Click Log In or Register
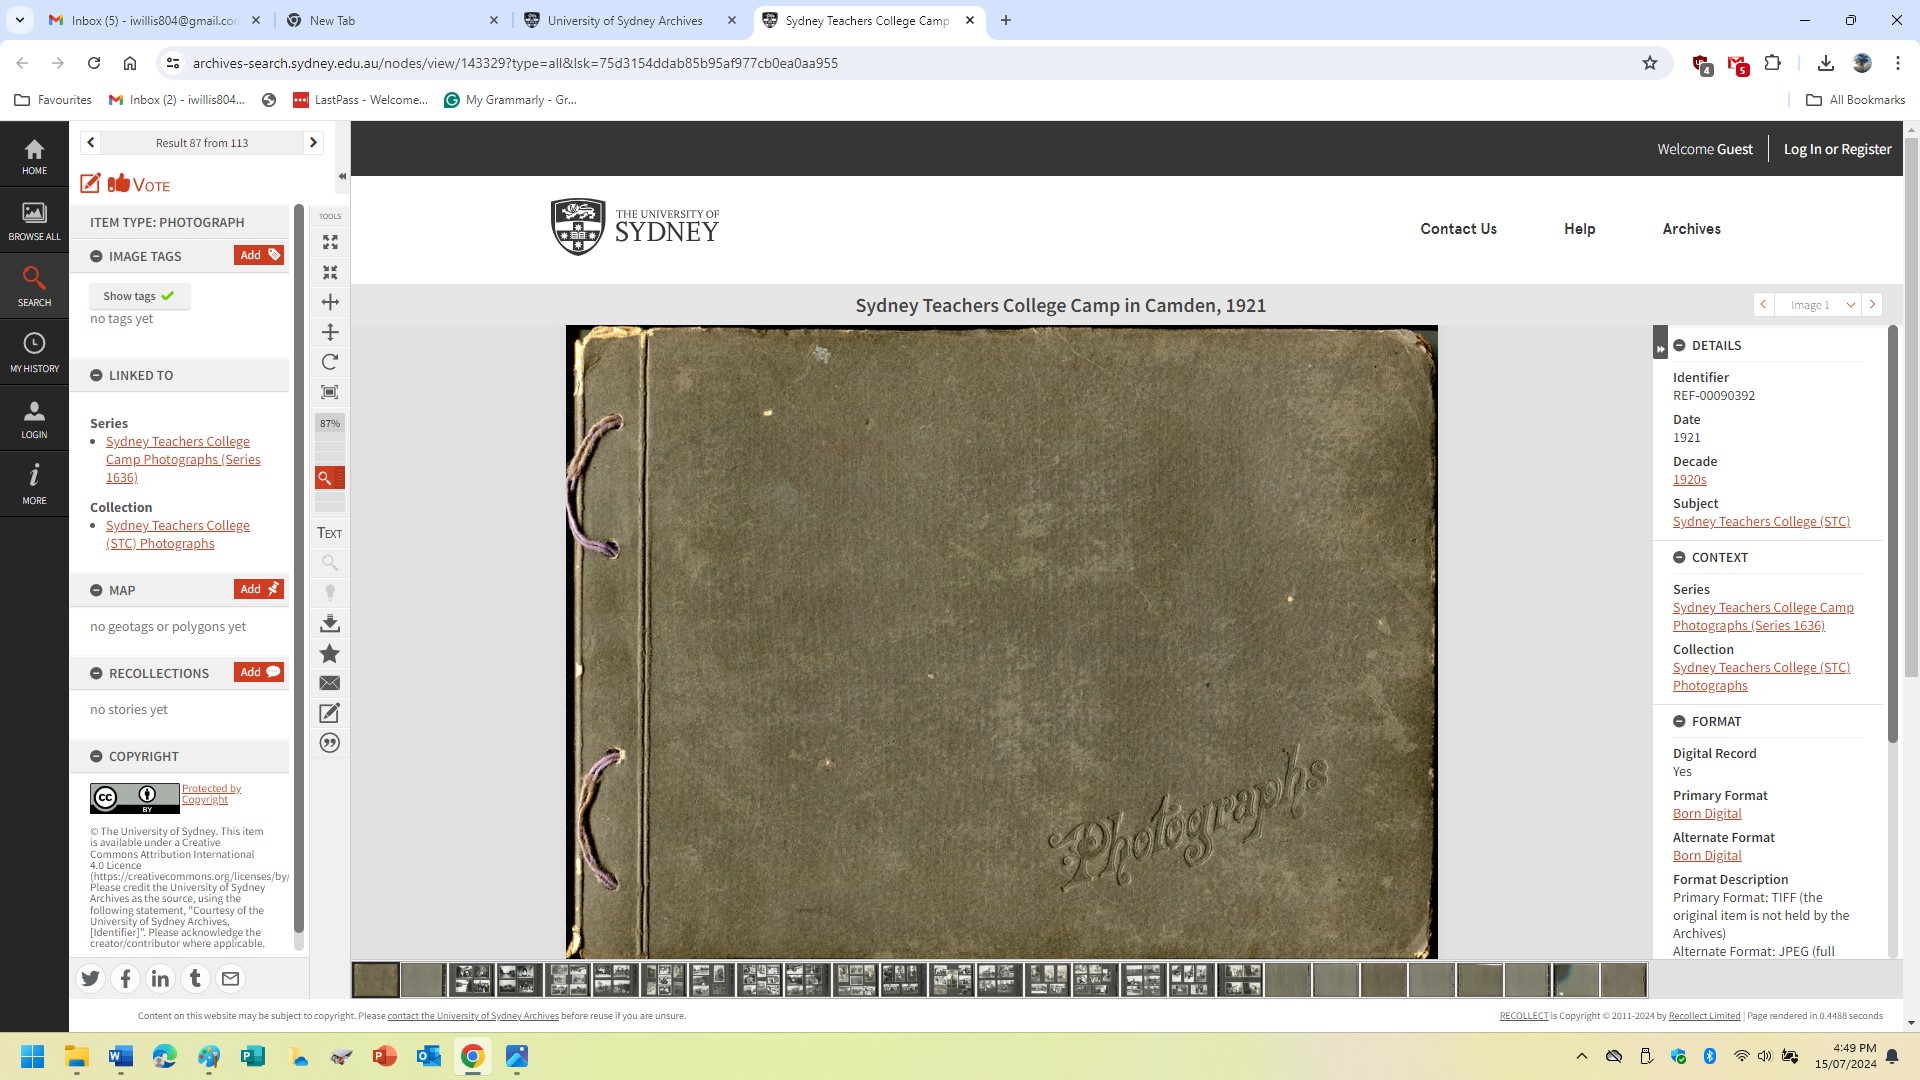The width and height of the screenshot is (1920, 1080). coord(1837,149)
